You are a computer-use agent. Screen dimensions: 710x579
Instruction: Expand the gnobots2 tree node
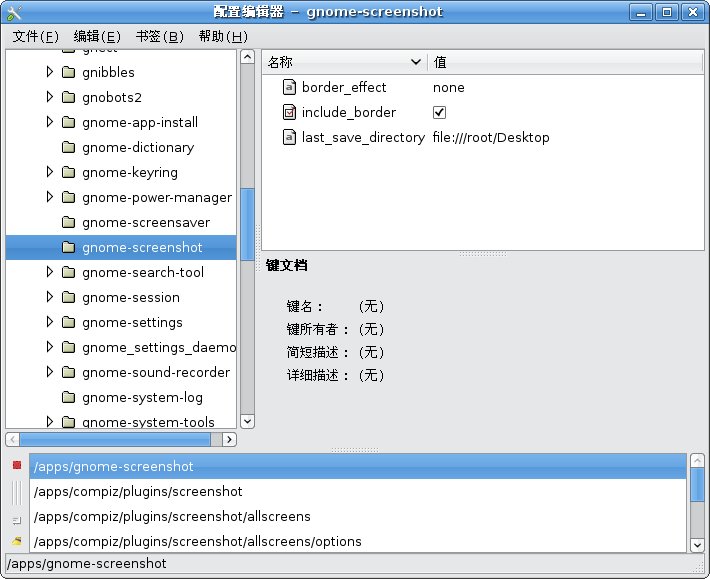pos(50,96)
